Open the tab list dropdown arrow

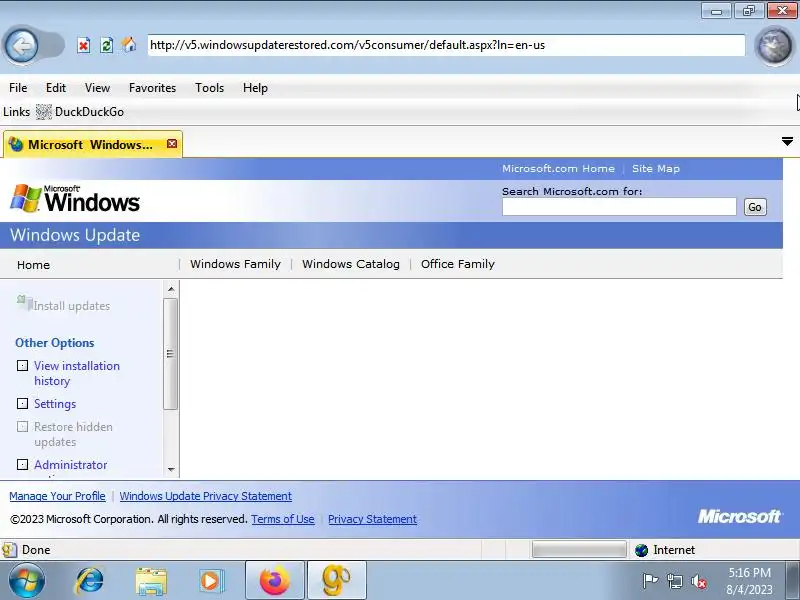tap(787, 141)
